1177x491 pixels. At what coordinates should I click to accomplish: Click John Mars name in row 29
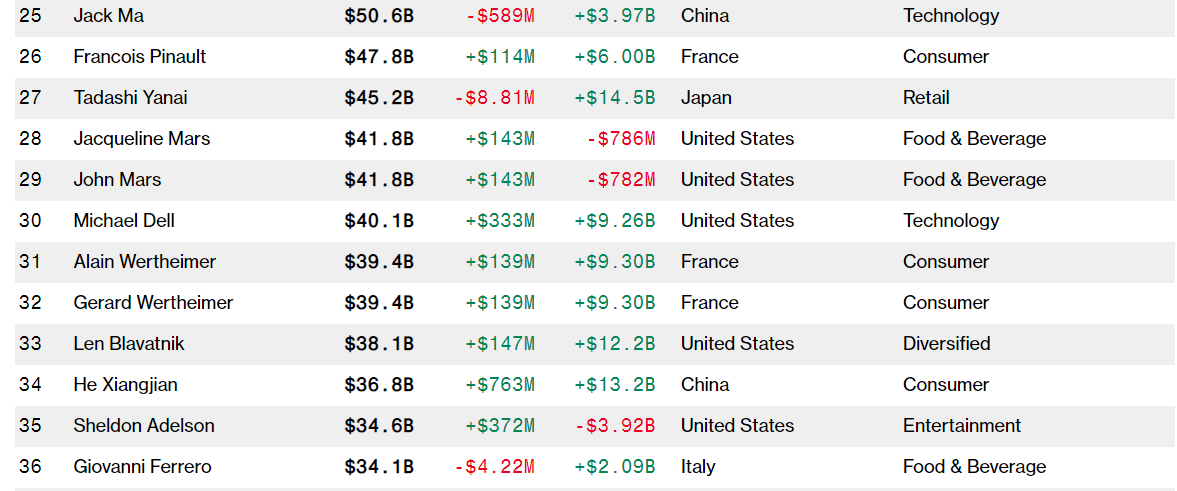coord(117,180)
